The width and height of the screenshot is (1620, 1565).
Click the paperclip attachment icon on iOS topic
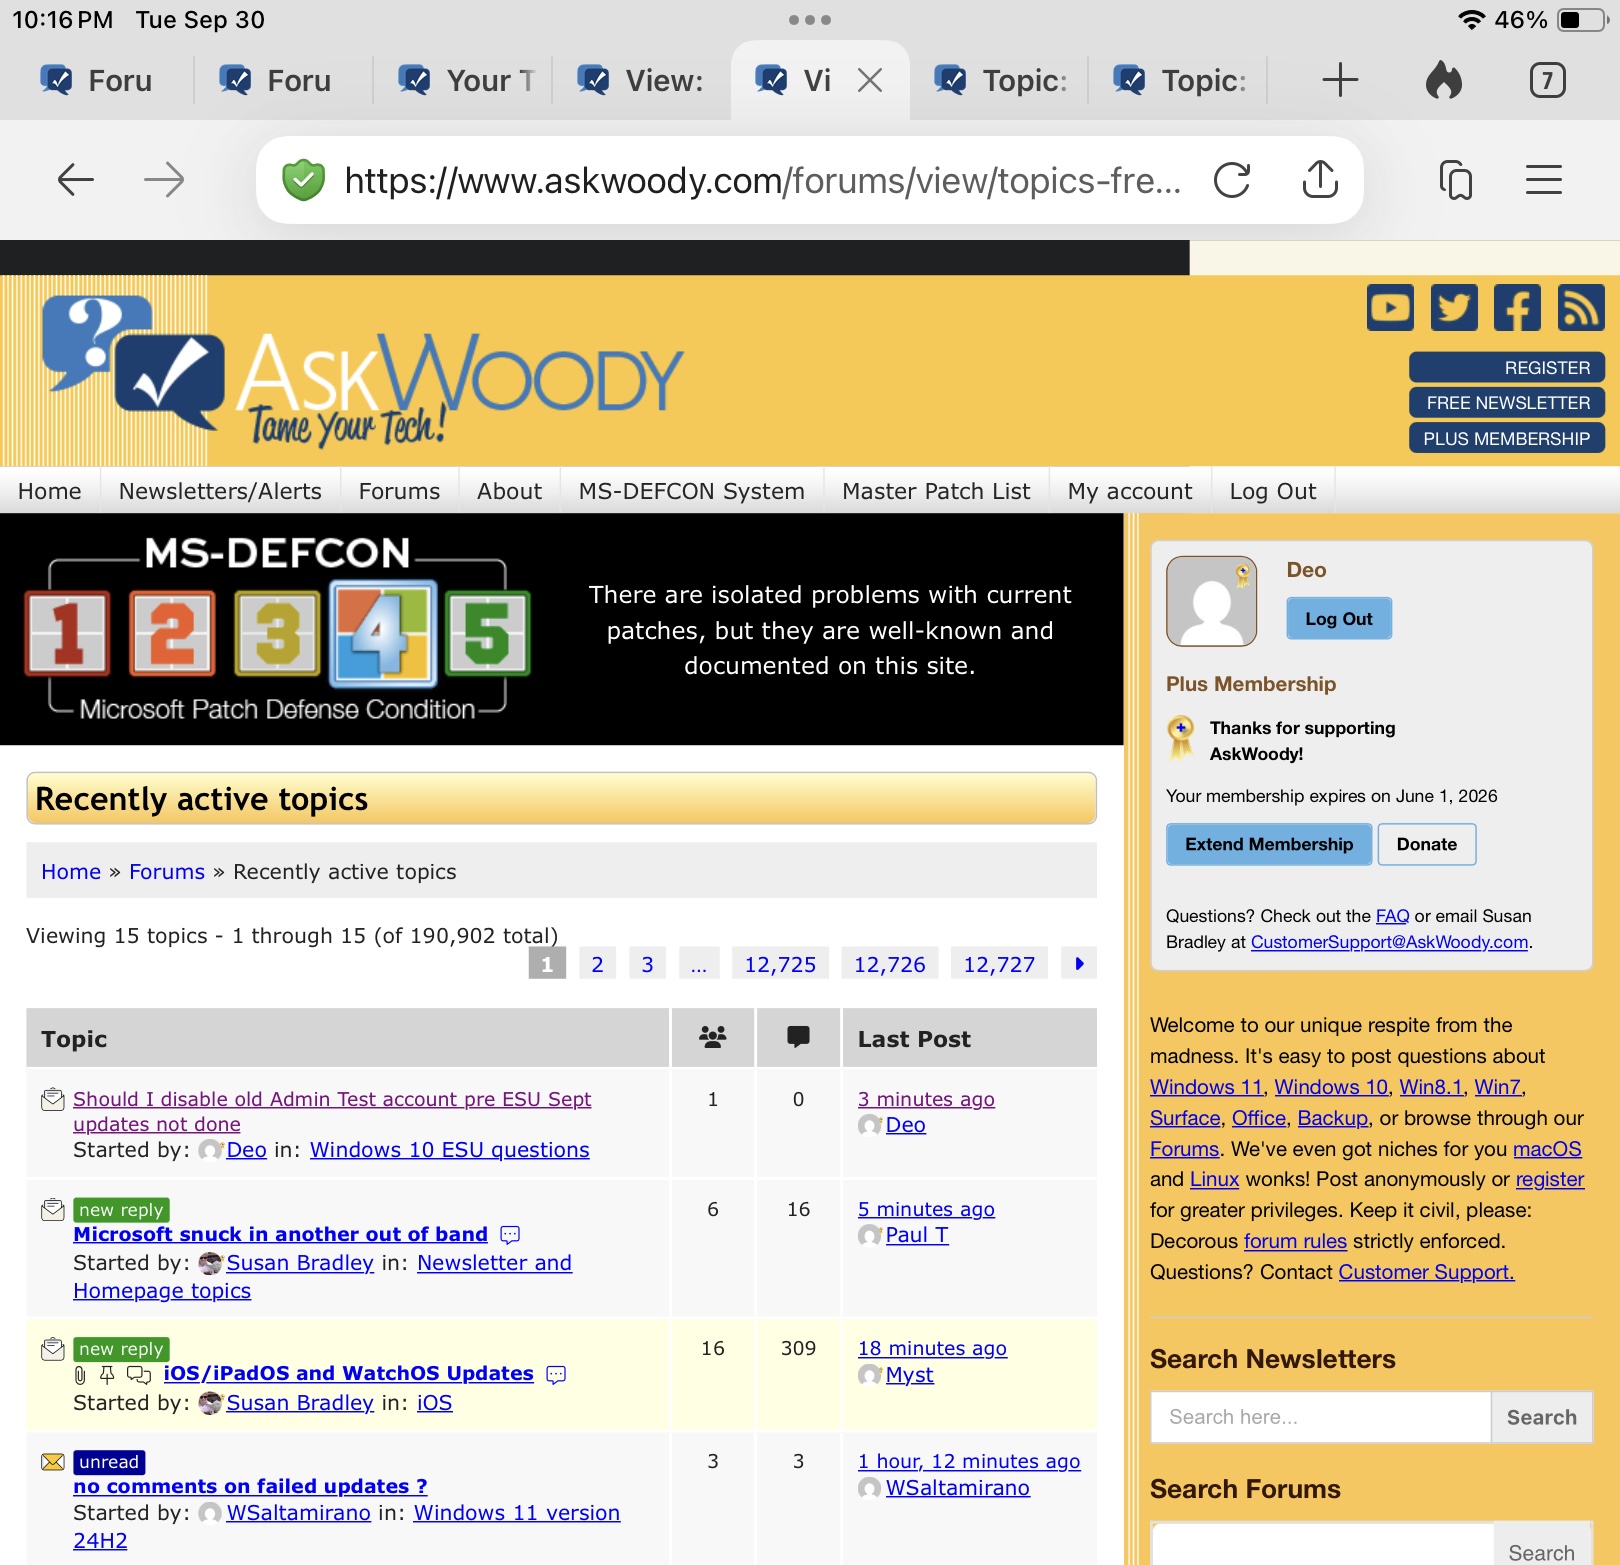click(80, 1373)
